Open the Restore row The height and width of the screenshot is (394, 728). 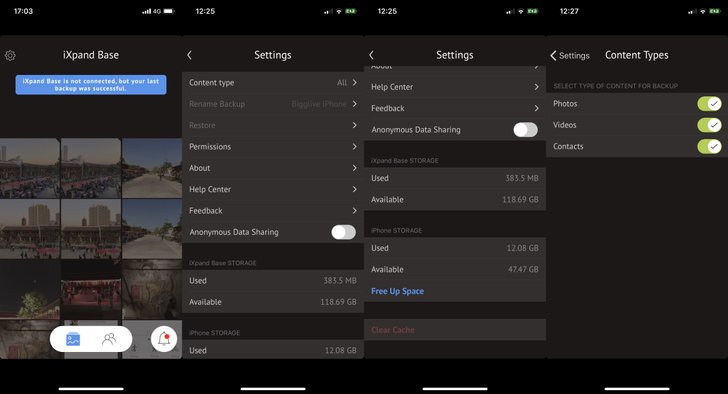click(273, 125)
